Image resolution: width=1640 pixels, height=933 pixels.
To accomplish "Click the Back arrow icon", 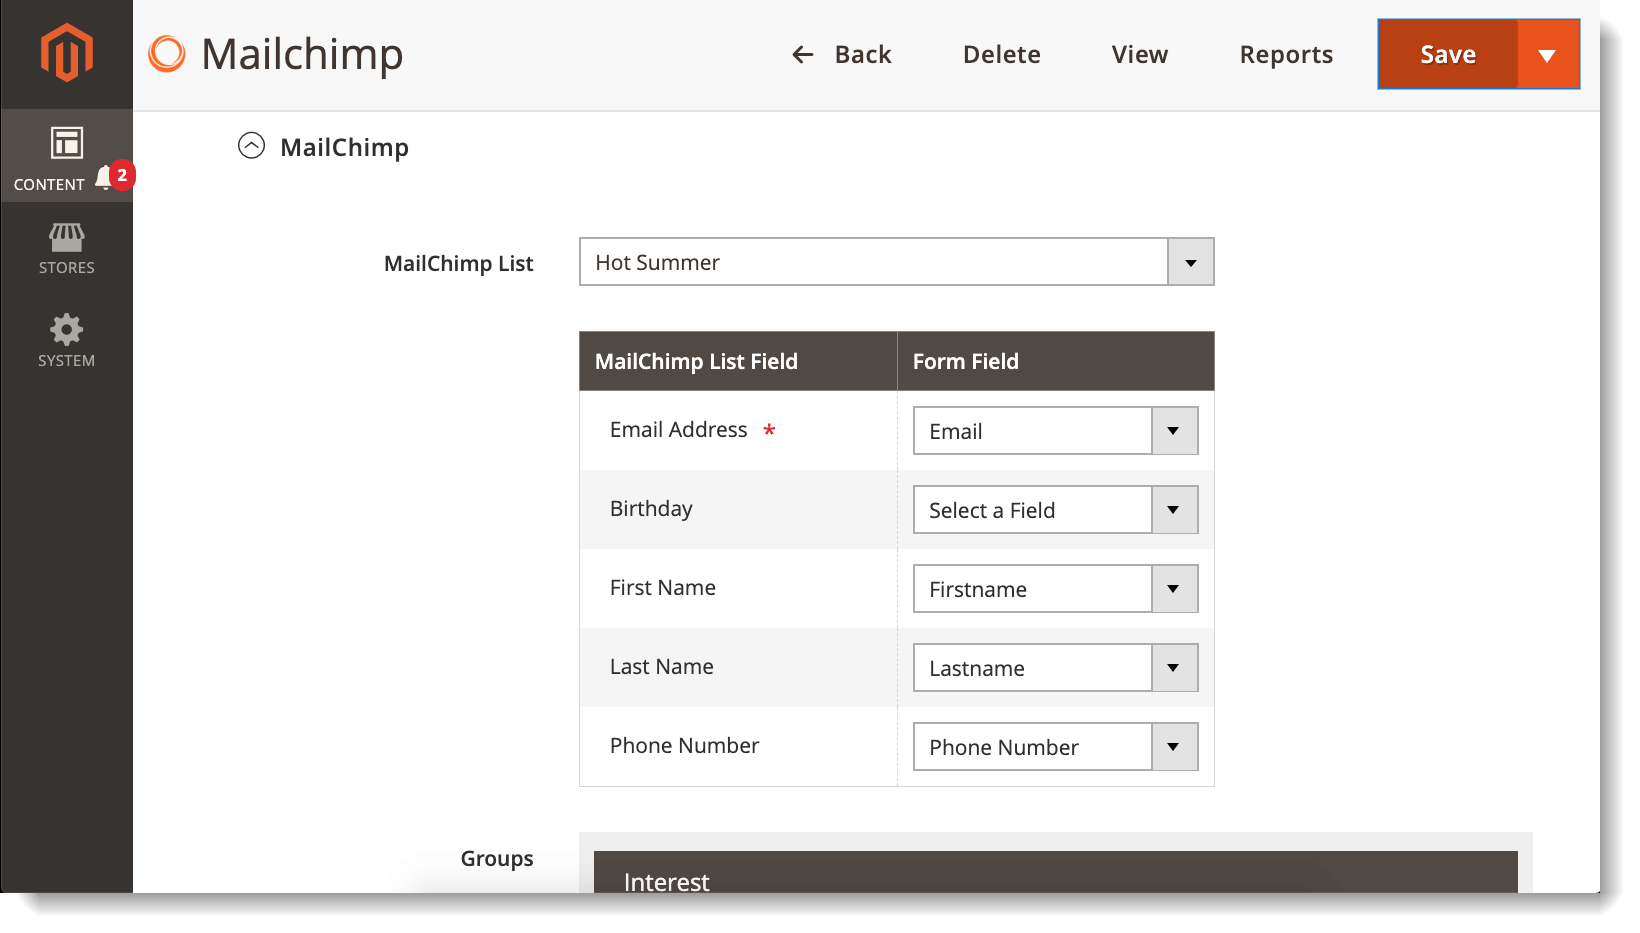I will [x=803, y=55].
